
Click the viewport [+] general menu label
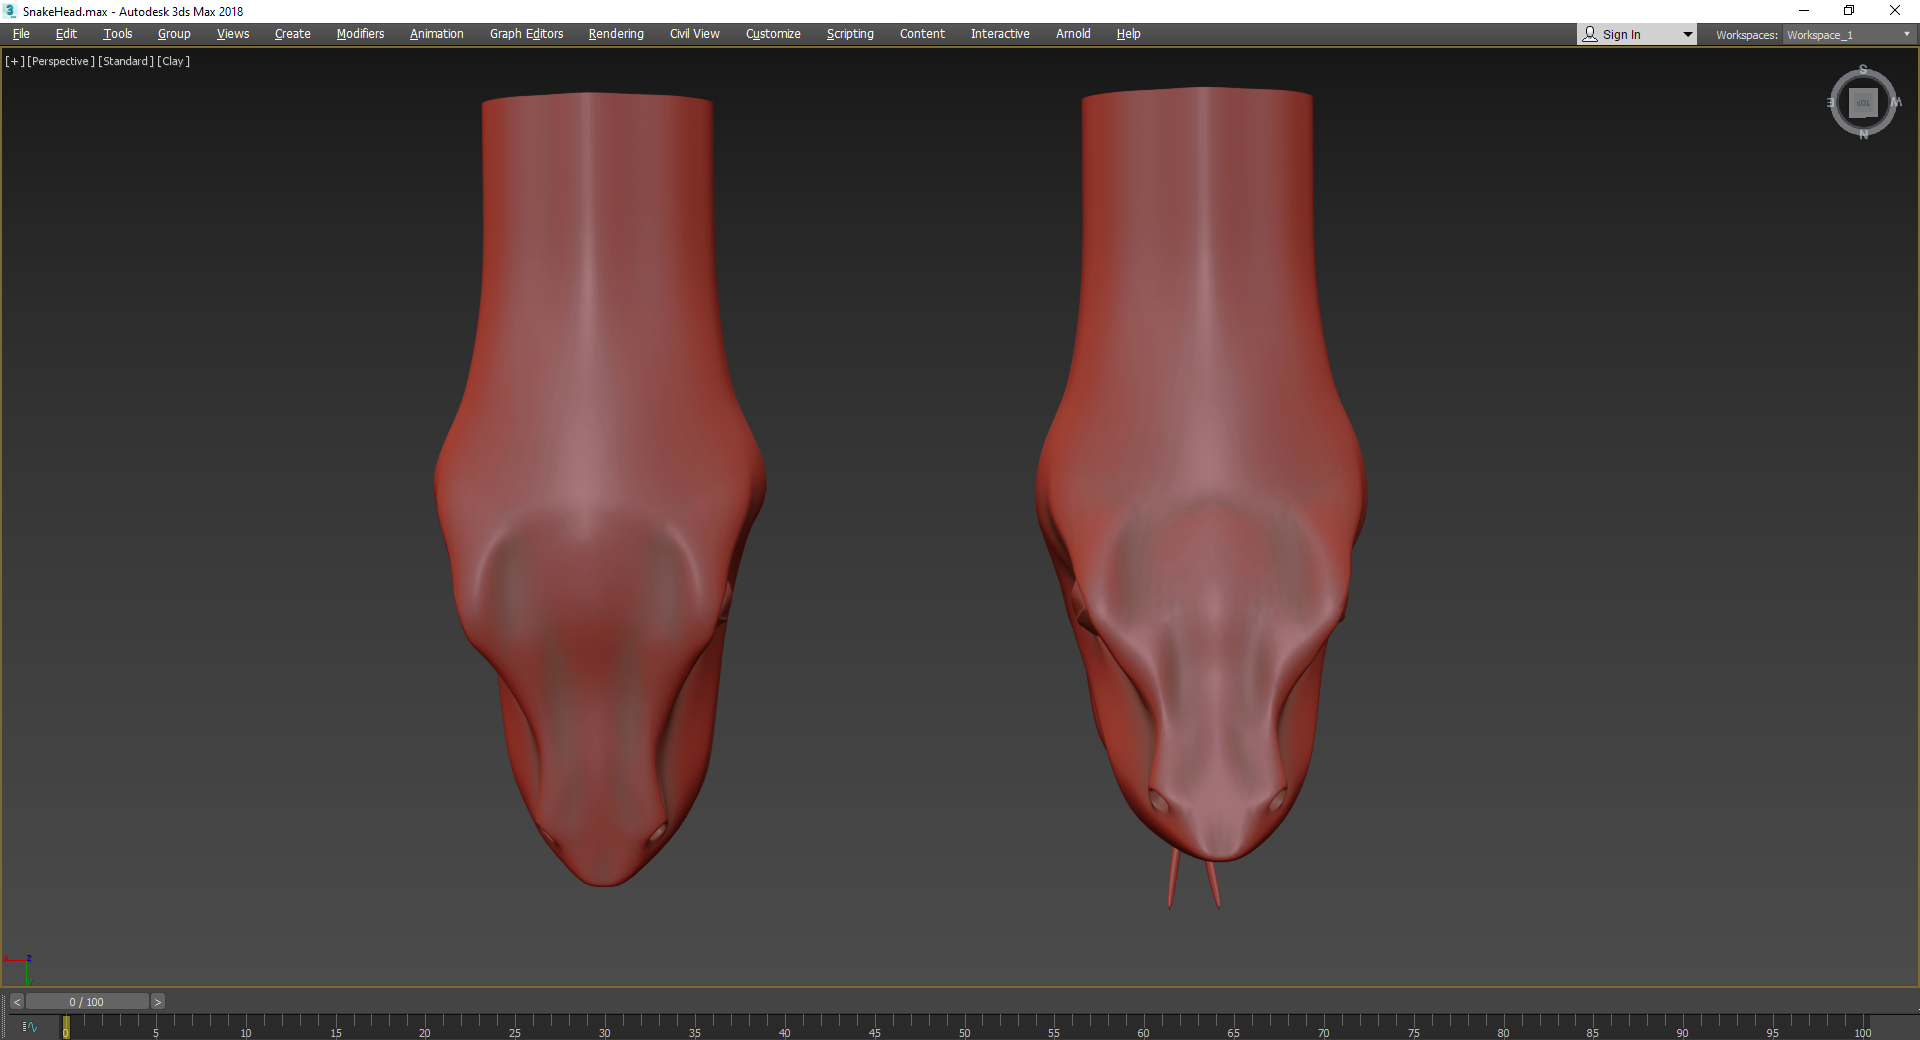14,61
